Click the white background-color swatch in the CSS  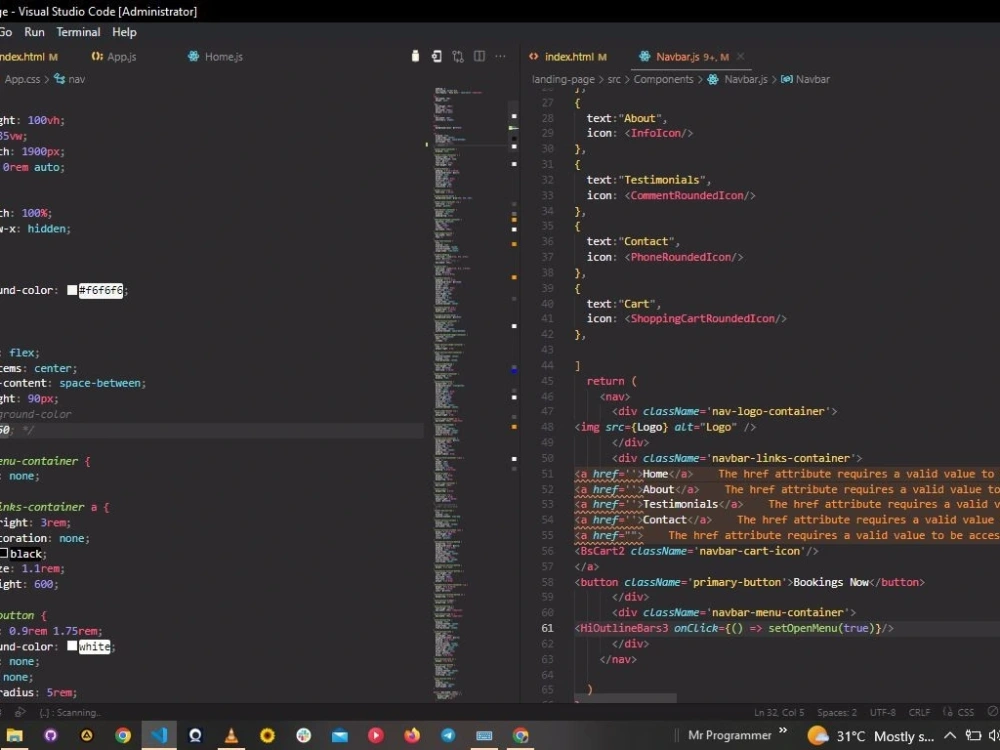tap(71, 646)
